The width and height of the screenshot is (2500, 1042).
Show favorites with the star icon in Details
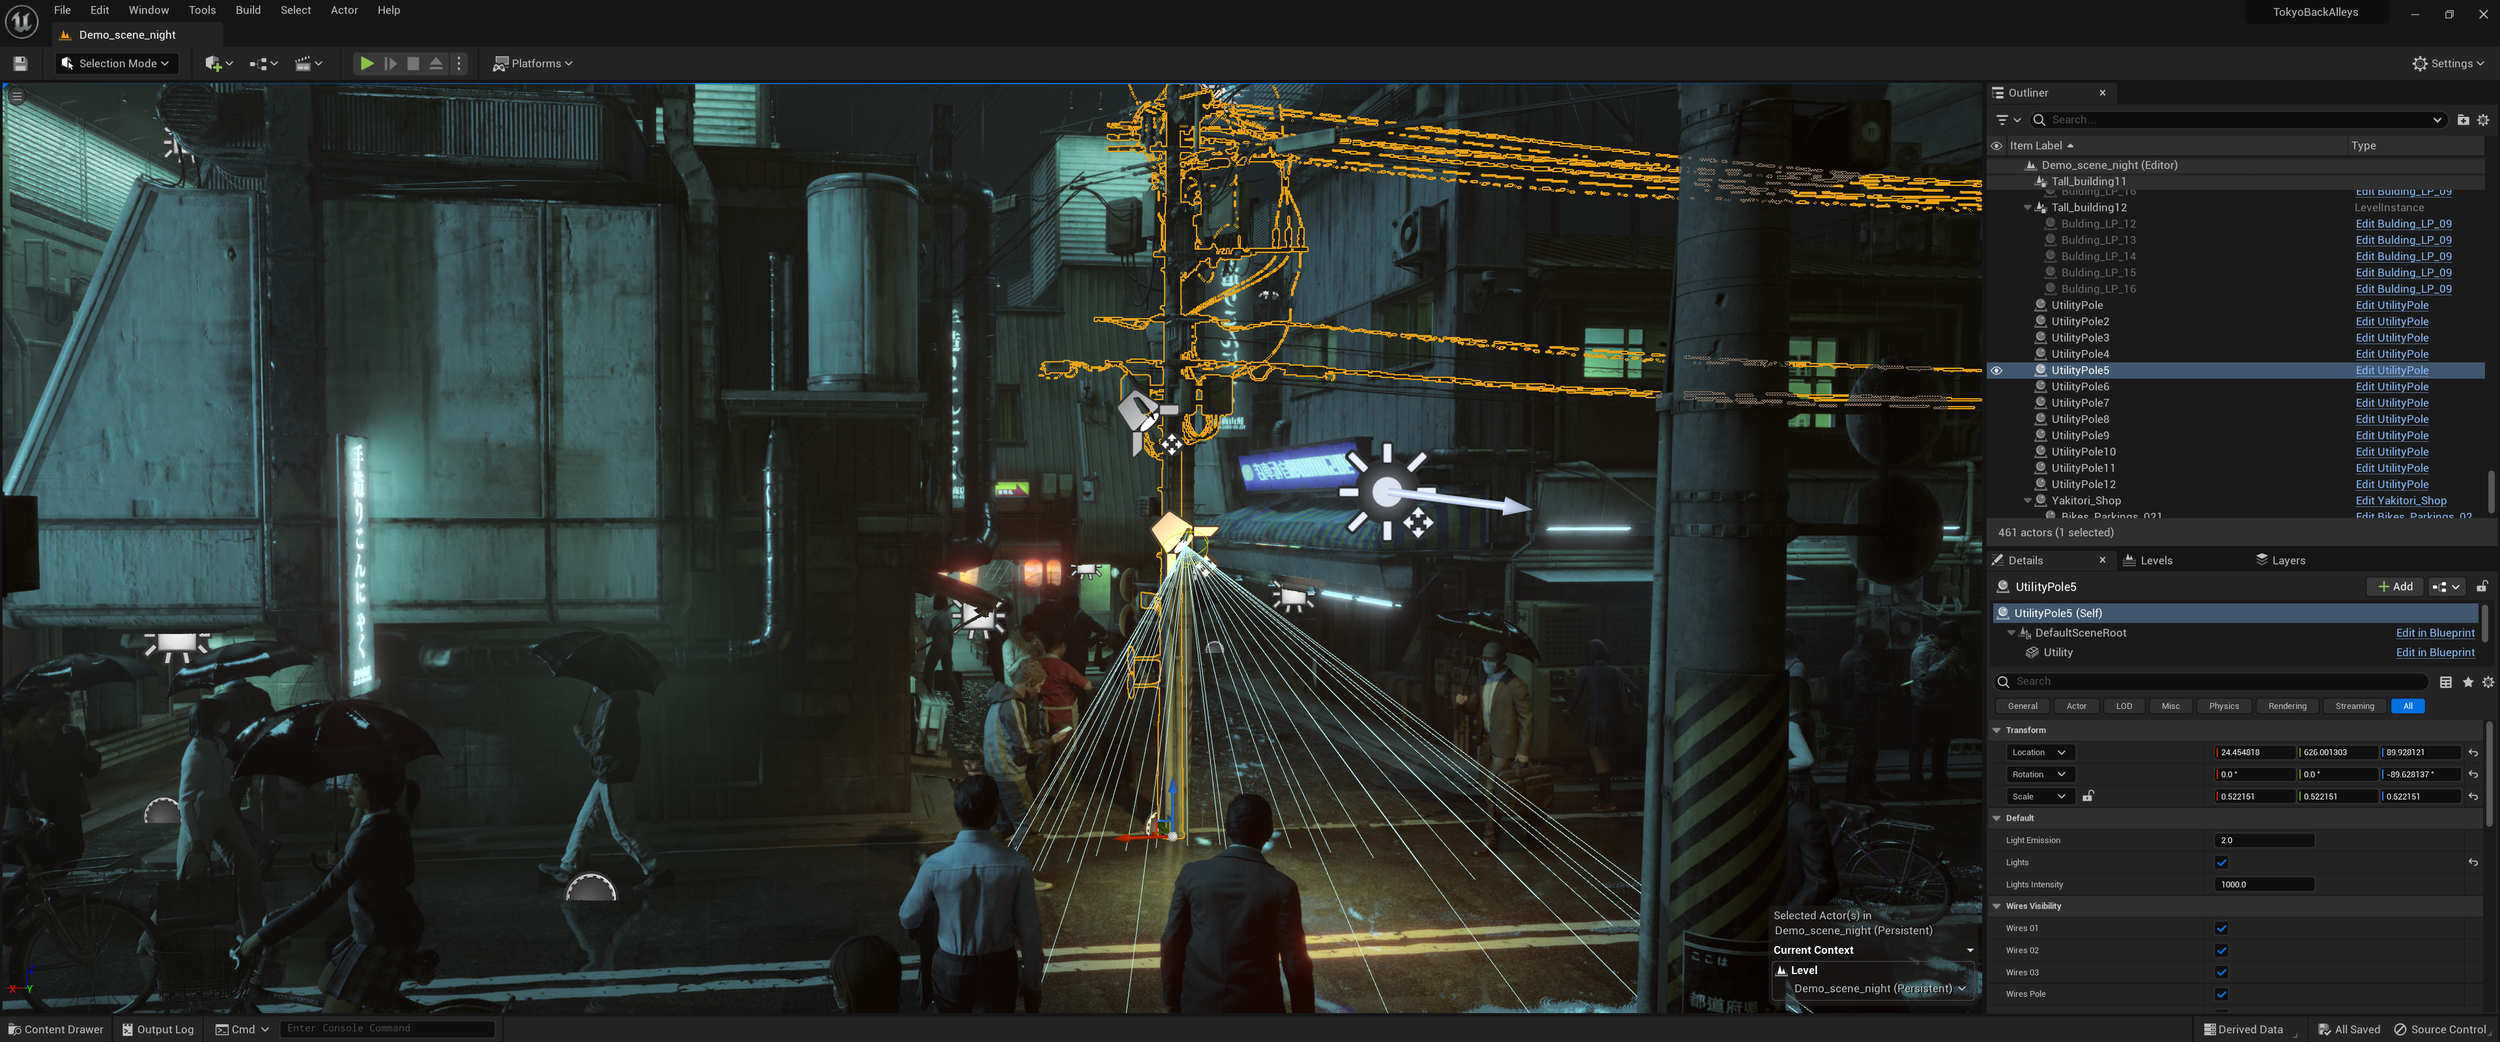(x=2467, y=682)
